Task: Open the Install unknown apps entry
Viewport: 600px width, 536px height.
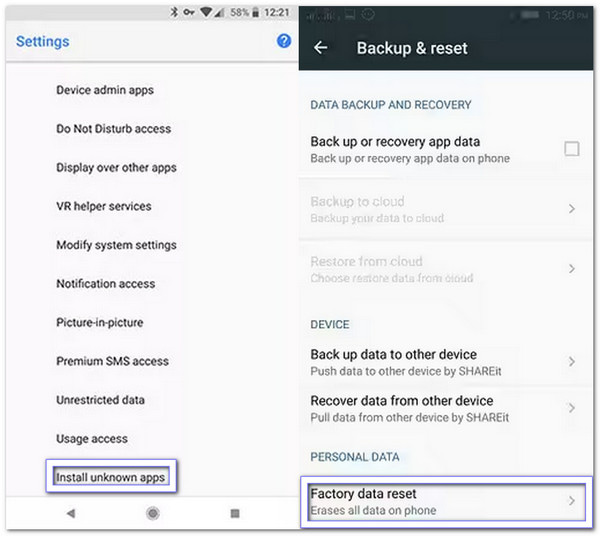Action: [x=111, y=477]
